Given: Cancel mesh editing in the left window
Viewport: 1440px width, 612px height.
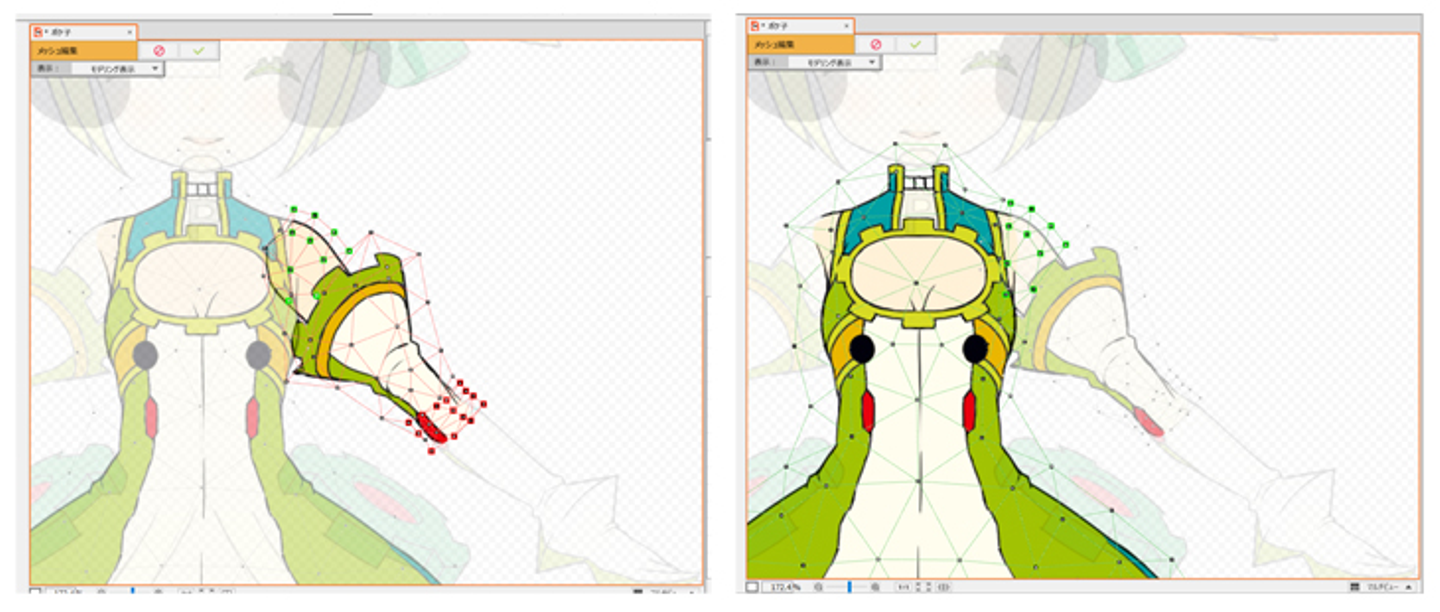Looking at the screenshot, I should coord(158,49).
